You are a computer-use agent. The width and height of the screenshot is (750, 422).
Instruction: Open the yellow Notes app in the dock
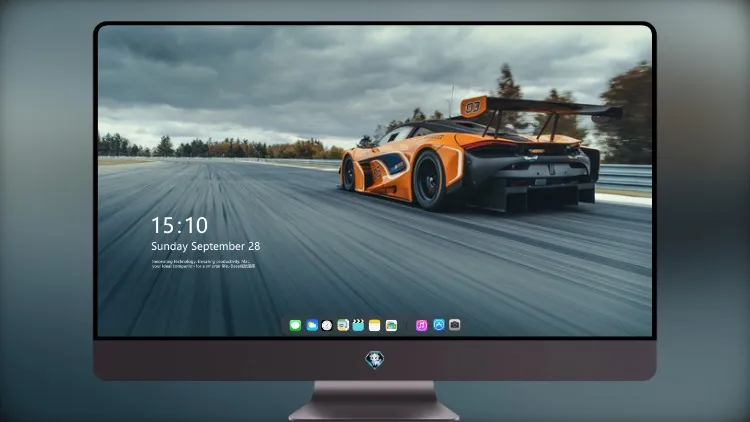(x=375, y=325)
